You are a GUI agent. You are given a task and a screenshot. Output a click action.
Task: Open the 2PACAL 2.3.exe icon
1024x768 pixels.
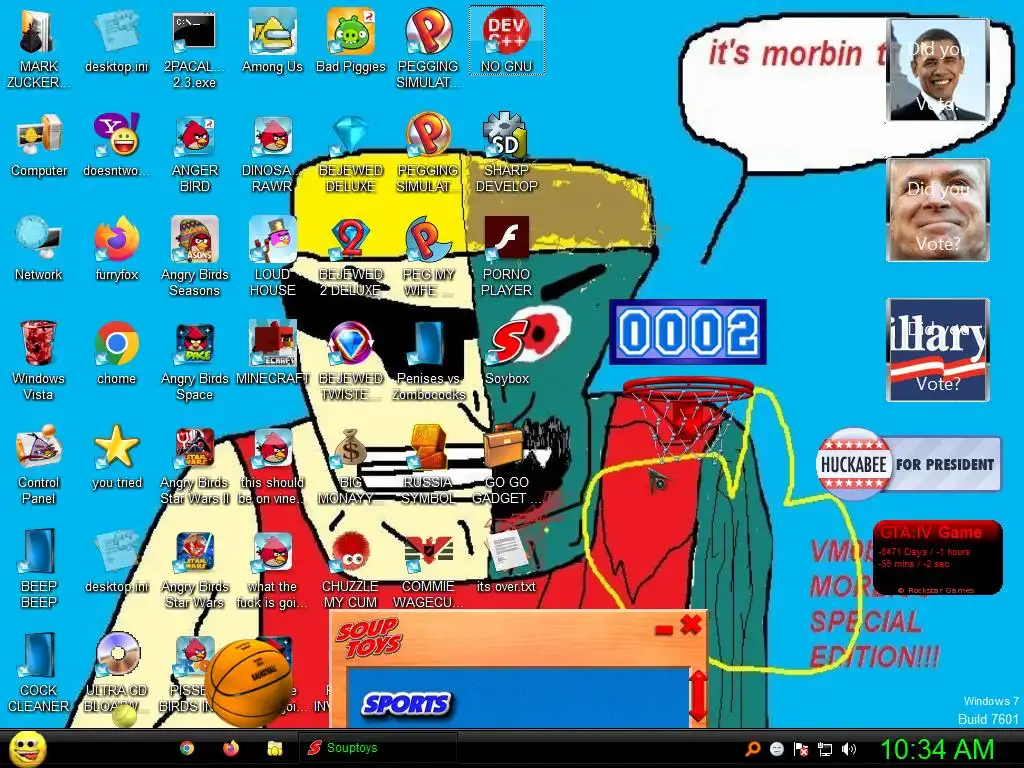pyautogui.click(x=195, y=49)
